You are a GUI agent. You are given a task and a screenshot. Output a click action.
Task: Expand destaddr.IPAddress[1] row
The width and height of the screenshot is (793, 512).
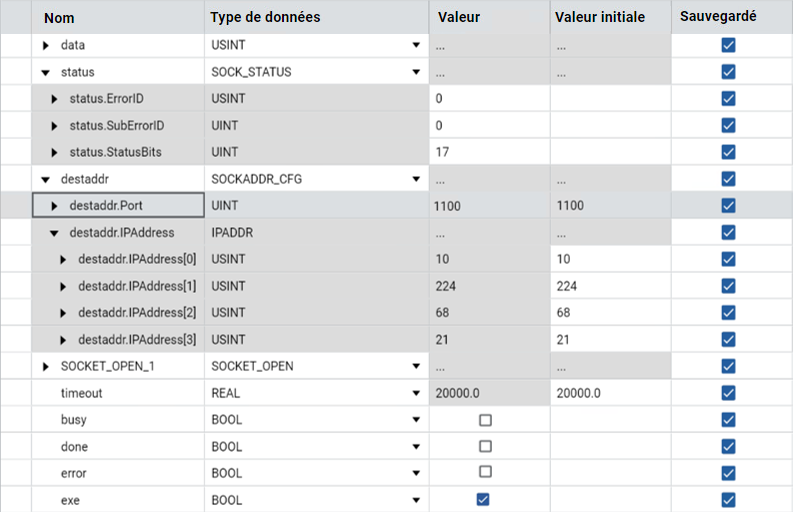click(63, 287)
